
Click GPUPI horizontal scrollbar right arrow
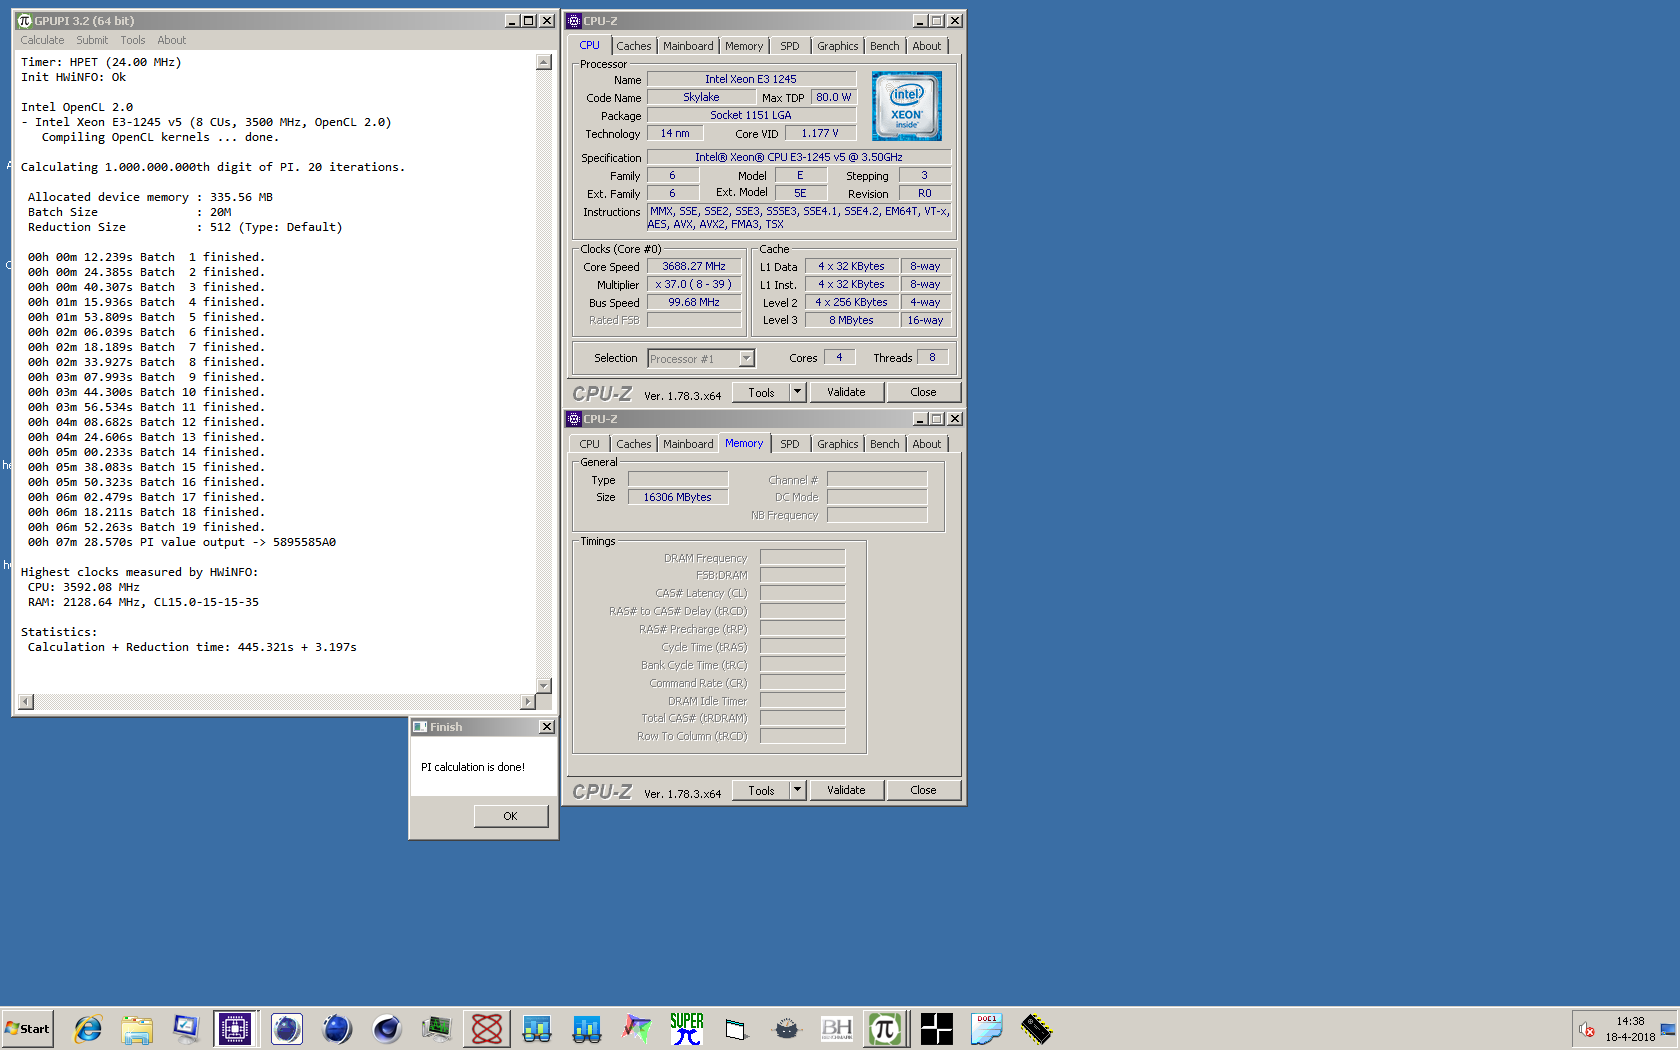[x=528, y=702]
